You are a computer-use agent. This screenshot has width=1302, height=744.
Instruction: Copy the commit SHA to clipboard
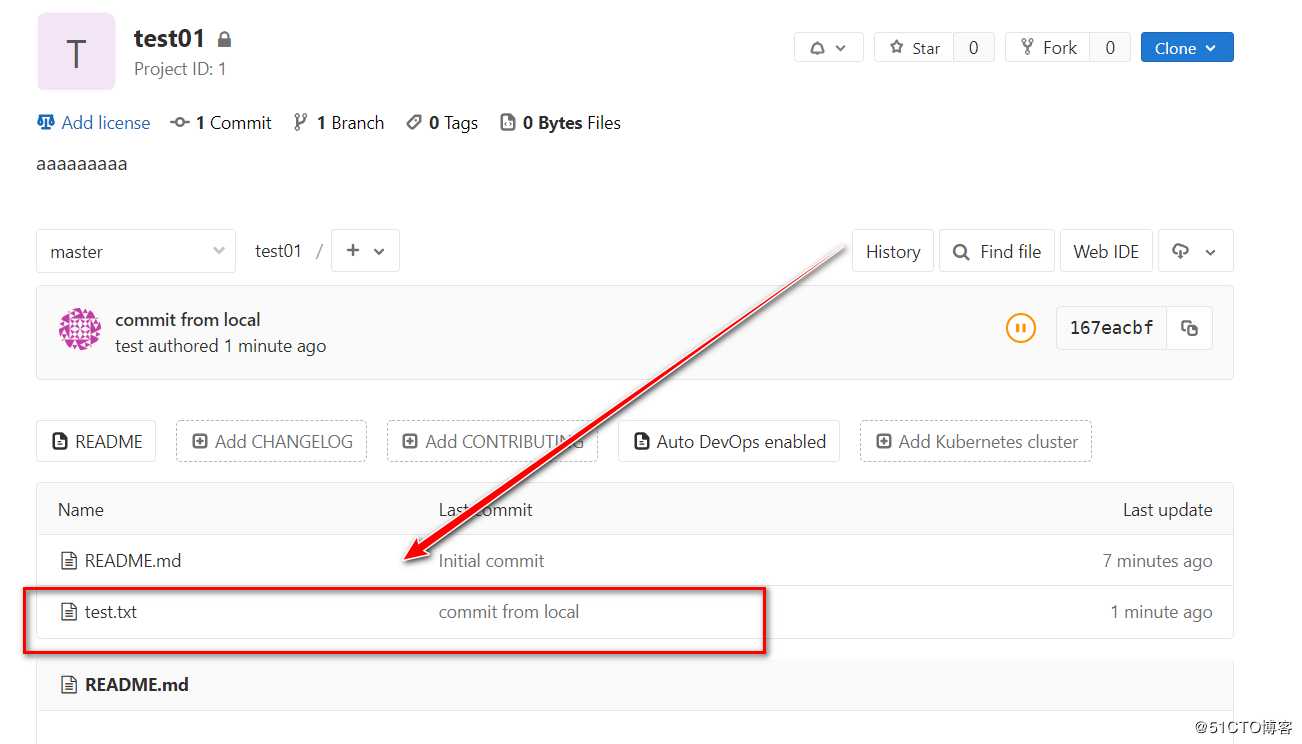click(1189, 327)
